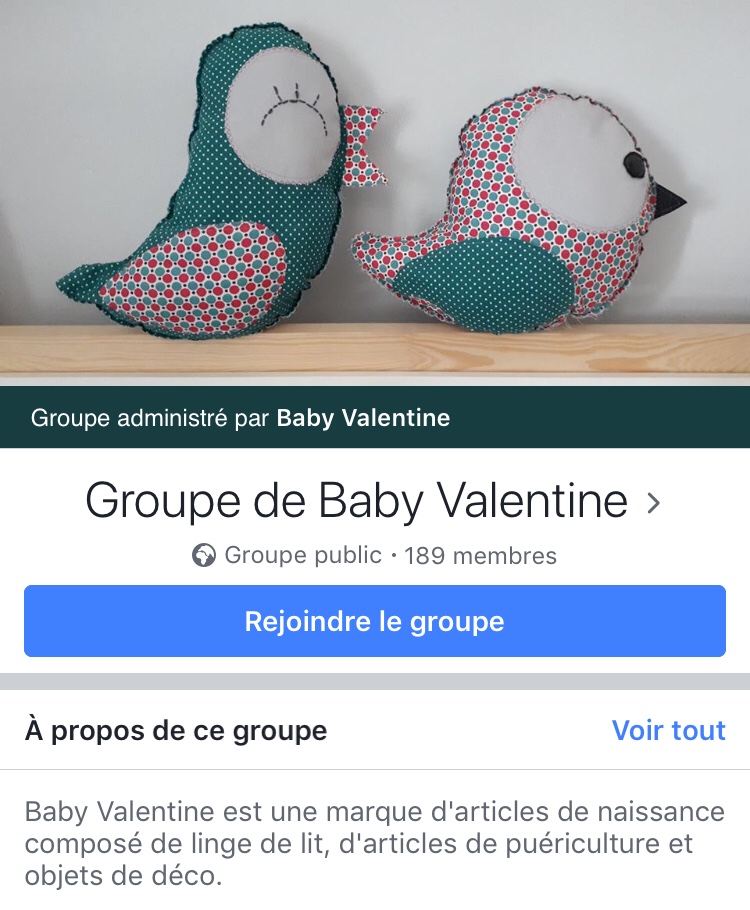
Task: Click the green wing of right bird
Action: (x=482, y=281)
